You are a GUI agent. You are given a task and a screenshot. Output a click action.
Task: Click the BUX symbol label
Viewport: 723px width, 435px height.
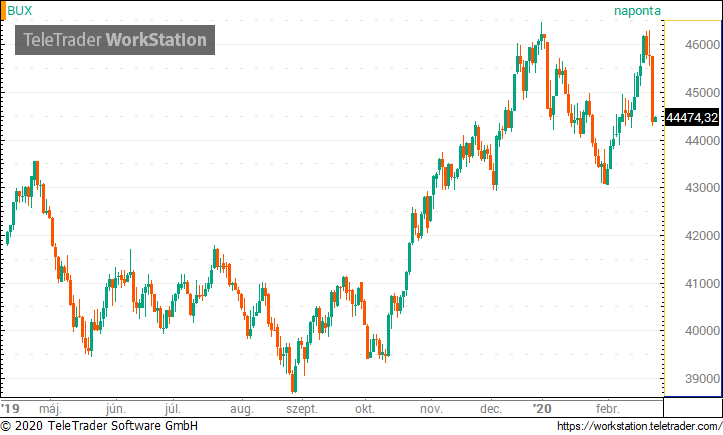coord(19,11)
